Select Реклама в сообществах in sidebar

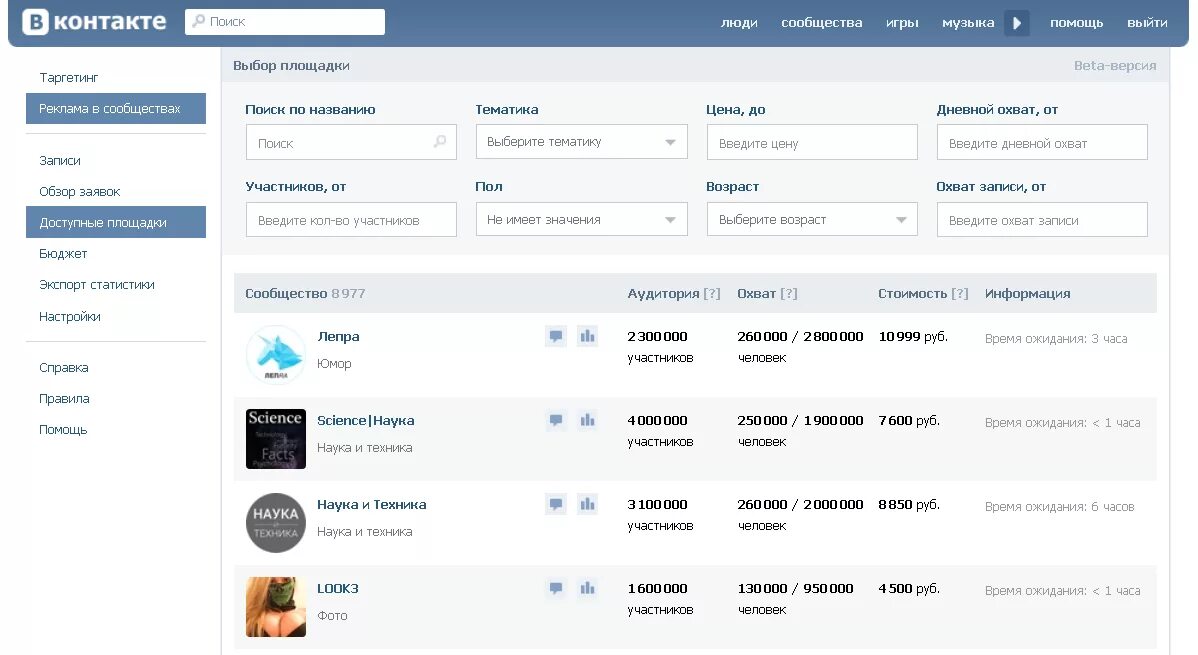click(116, 109)
